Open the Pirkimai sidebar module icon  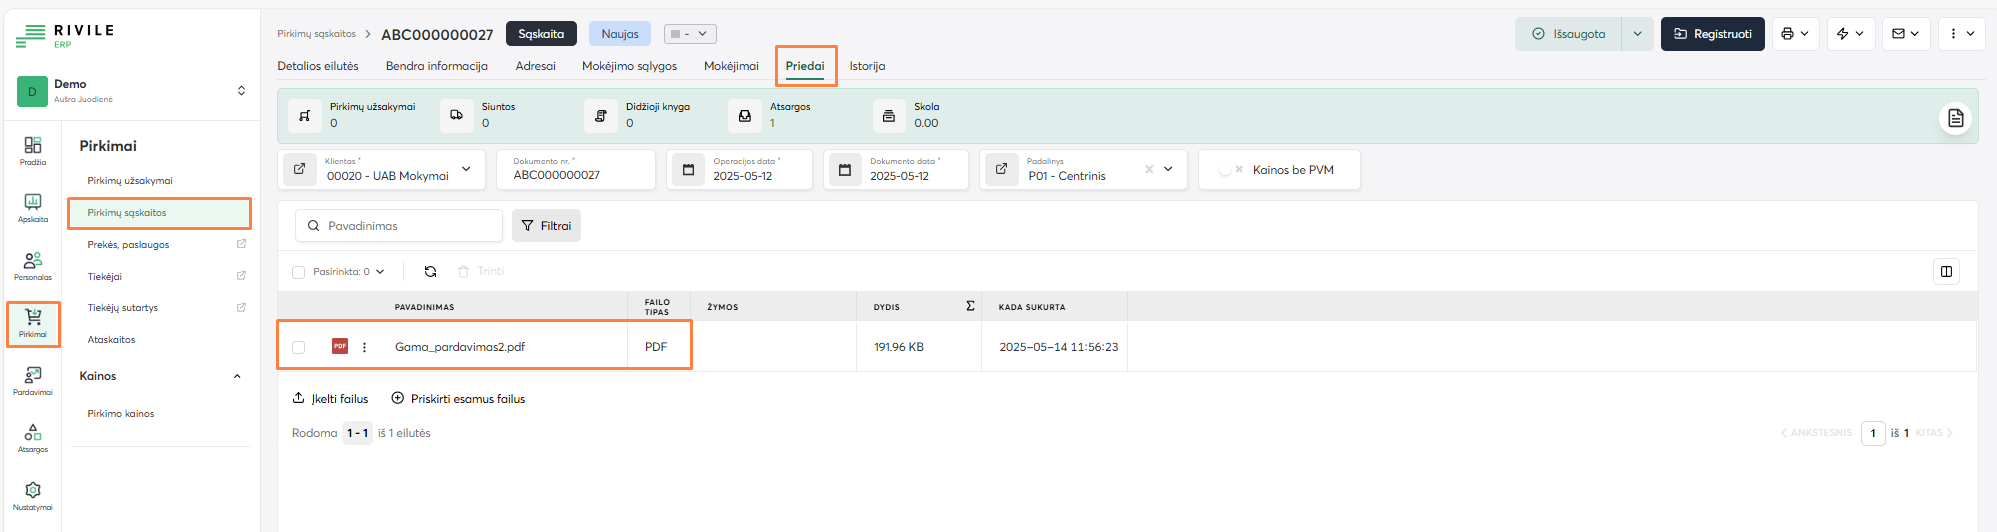(33, 323)
